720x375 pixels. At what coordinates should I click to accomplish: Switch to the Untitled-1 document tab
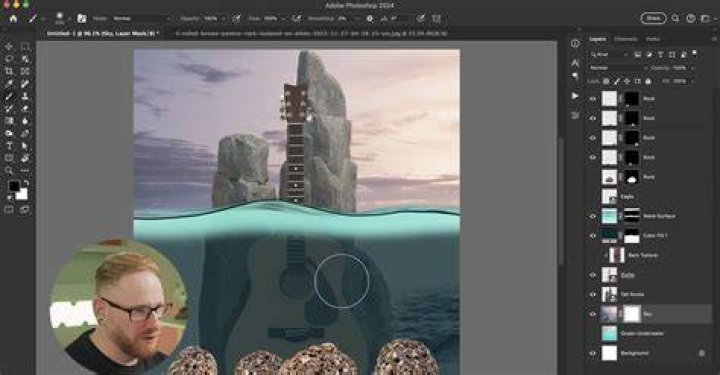(x=103, y=34)
